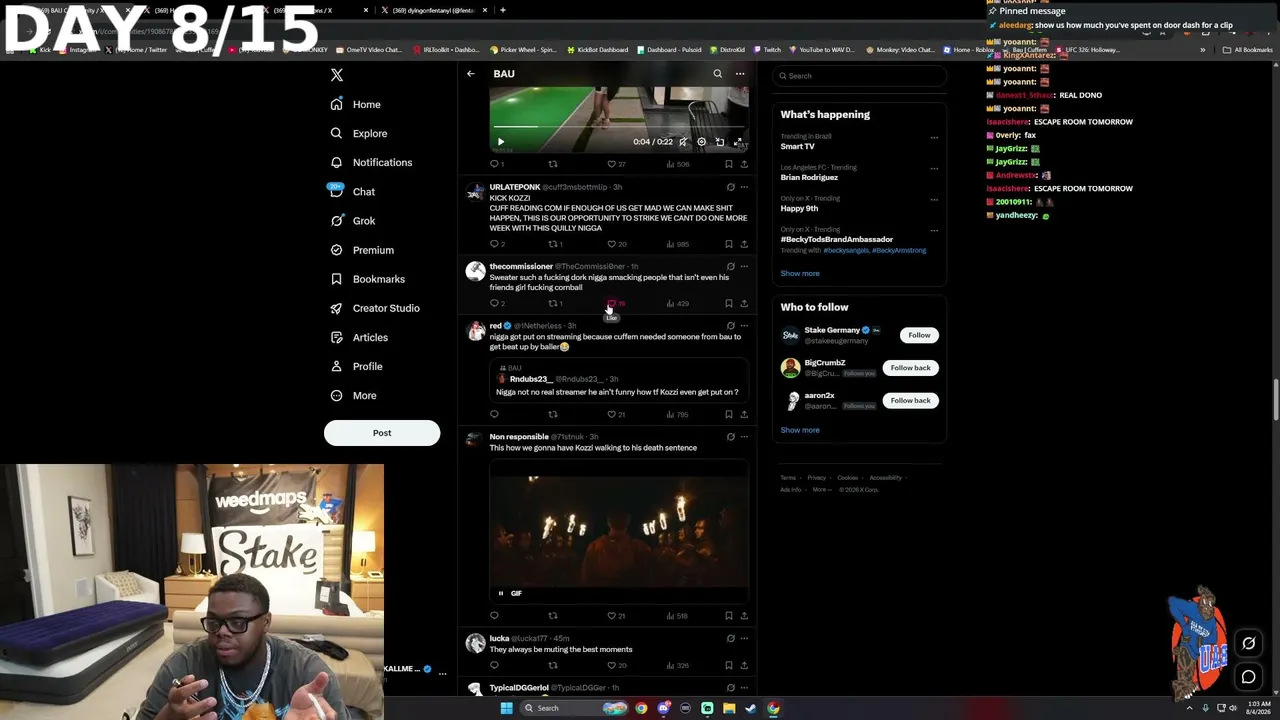This screenshot has width=1280, height=720.
Task: Open the #BeckyTodsBrandAmbassador trend
Action: click(x=837, y=240)
